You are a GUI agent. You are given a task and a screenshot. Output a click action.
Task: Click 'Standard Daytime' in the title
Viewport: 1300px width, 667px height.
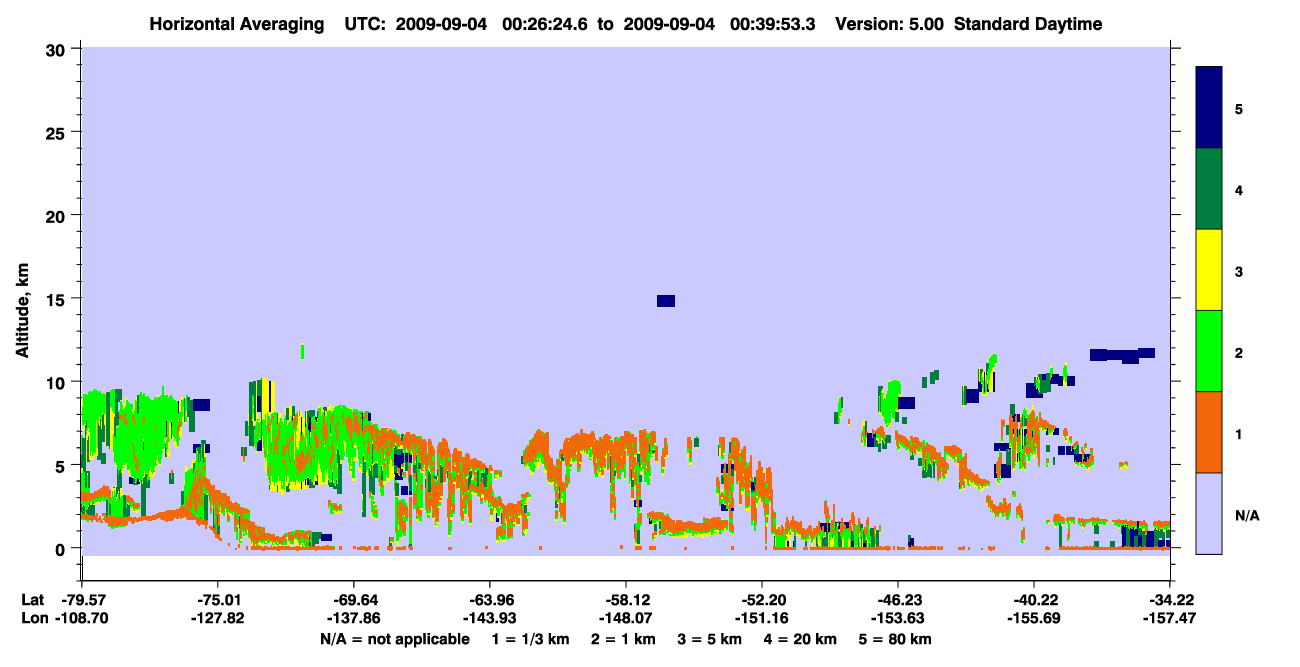click(x=1028, y=24)
